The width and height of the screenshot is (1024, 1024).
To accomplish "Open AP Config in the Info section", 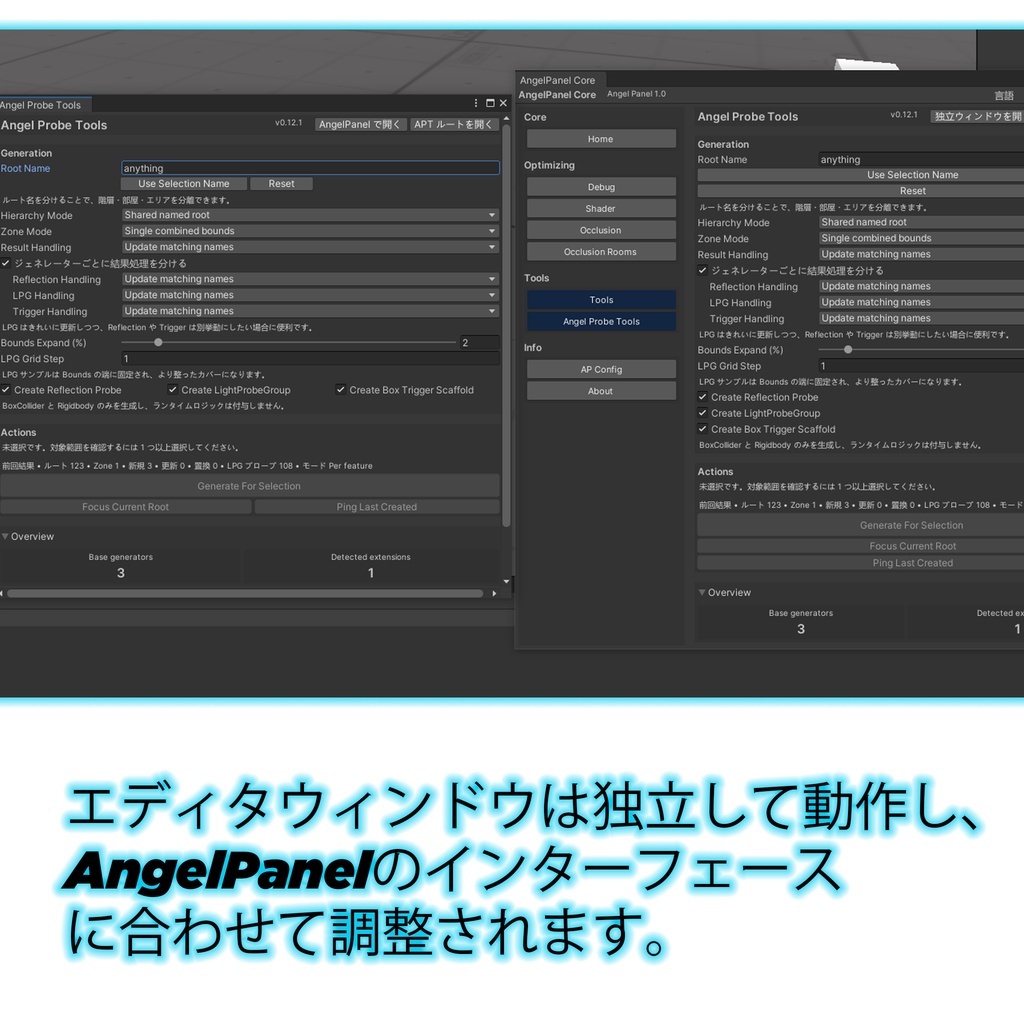I will coord(600,368).
